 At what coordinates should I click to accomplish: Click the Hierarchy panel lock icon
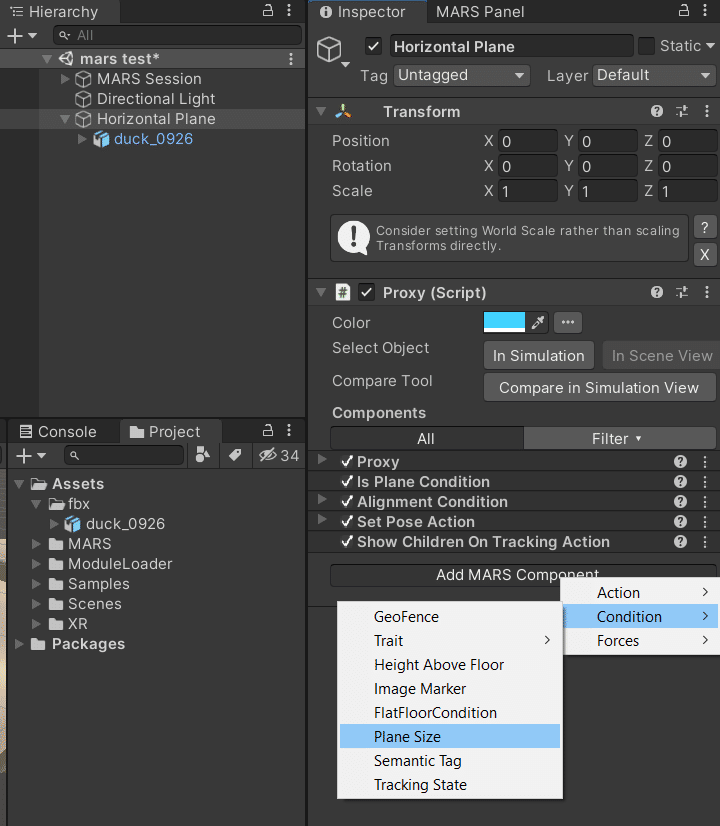pos(268,10)
